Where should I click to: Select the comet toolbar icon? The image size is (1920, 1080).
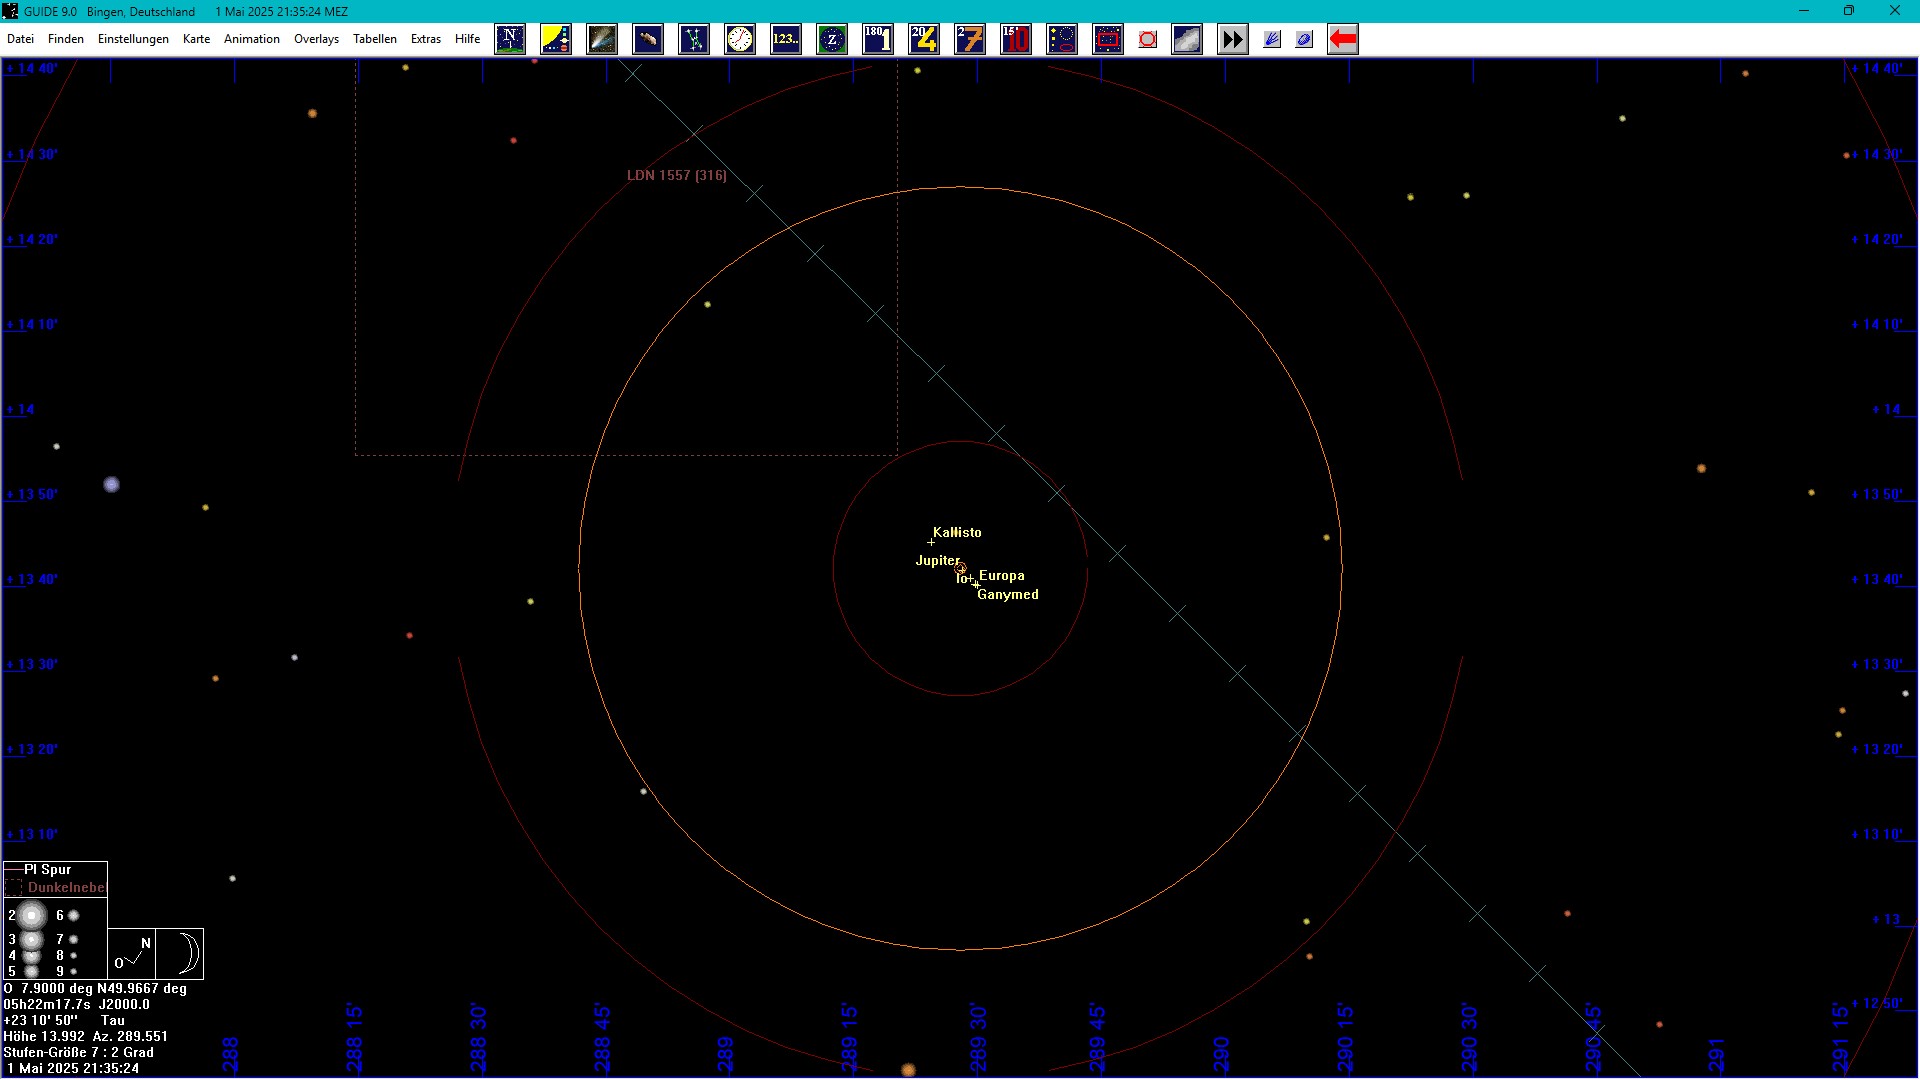tap(601, 39)
